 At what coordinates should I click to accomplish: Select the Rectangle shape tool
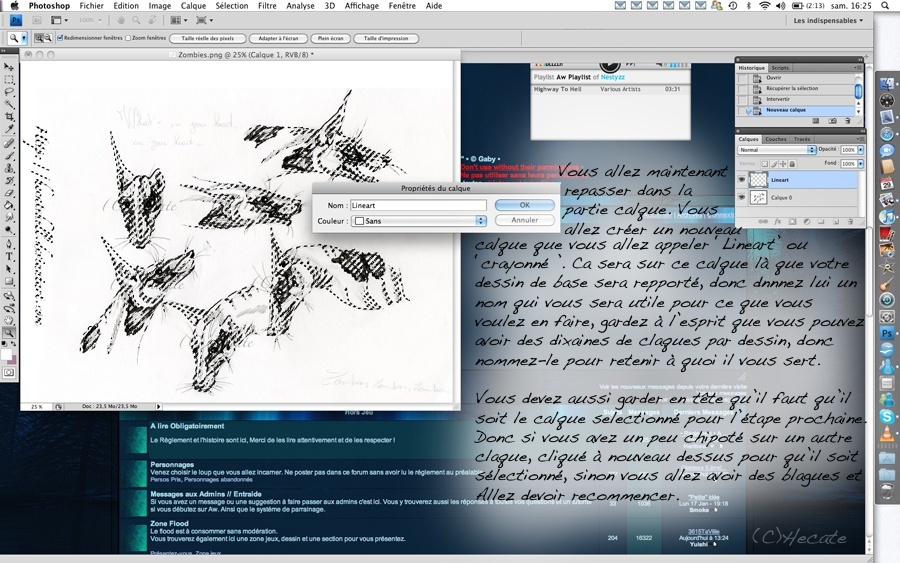coord(9,281)
